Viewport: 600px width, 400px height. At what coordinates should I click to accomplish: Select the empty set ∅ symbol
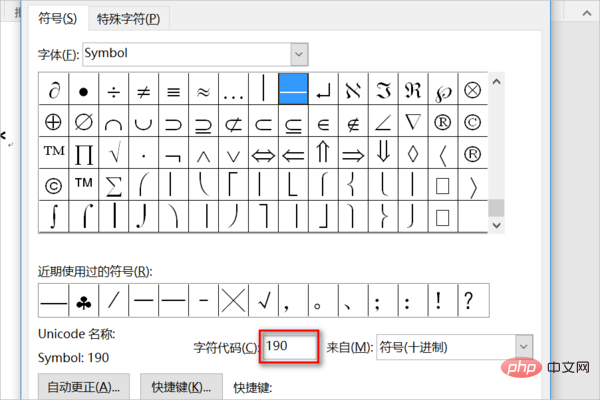point(83,122)
